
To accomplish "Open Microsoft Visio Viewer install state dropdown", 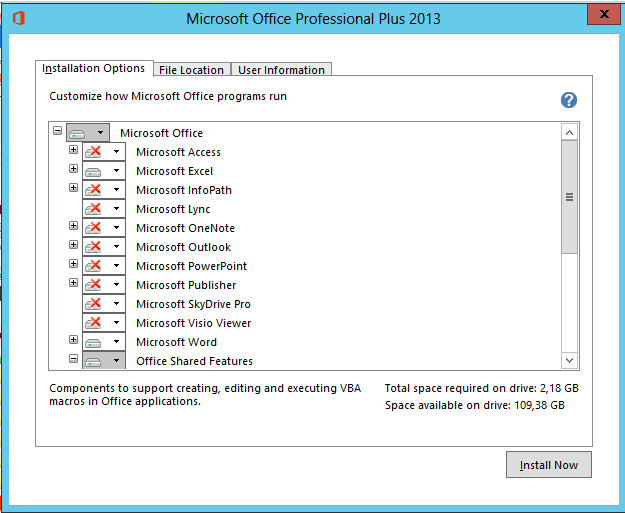I will pos(104,323).
